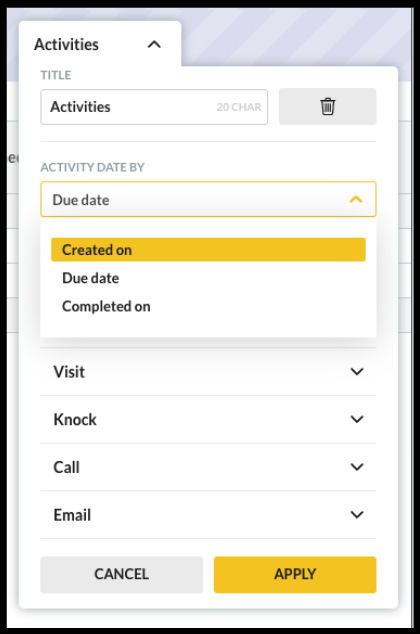
Task: Click the Activities tab title
Action: [x=66, y=44]
